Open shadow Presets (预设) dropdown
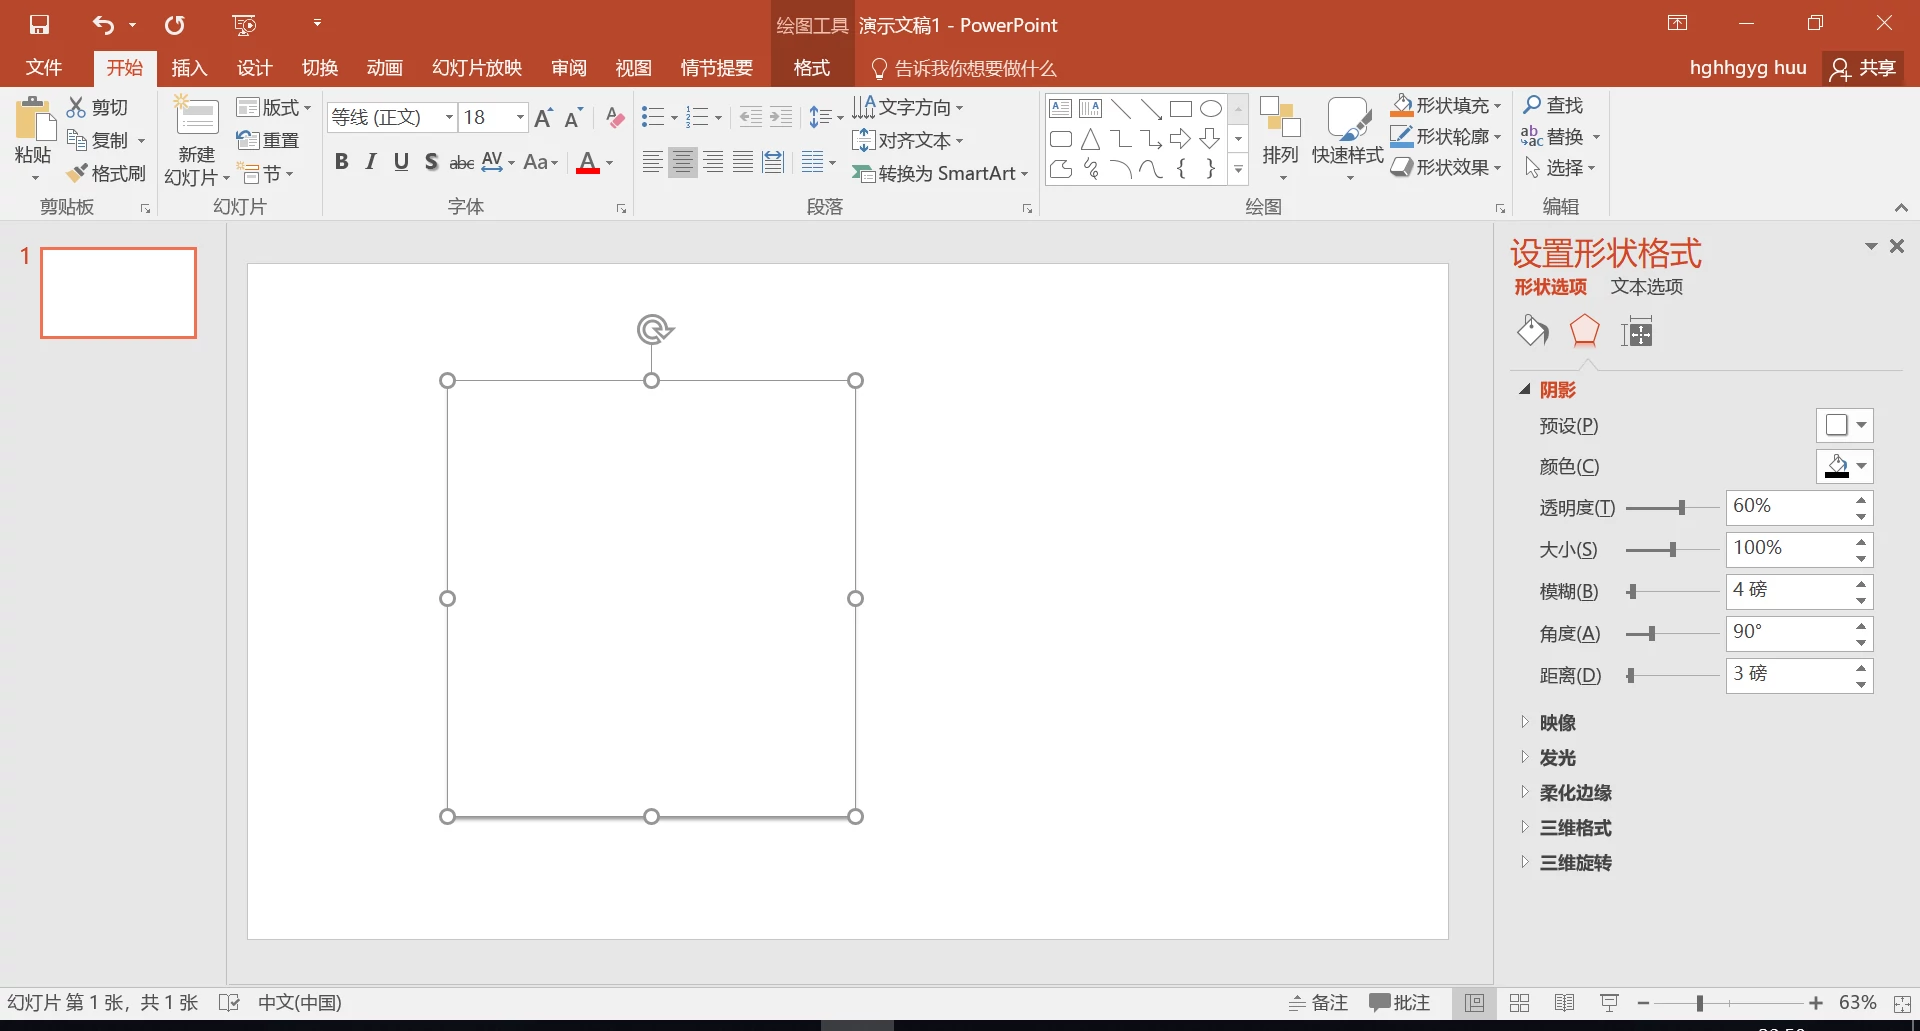 point(1844,425)
